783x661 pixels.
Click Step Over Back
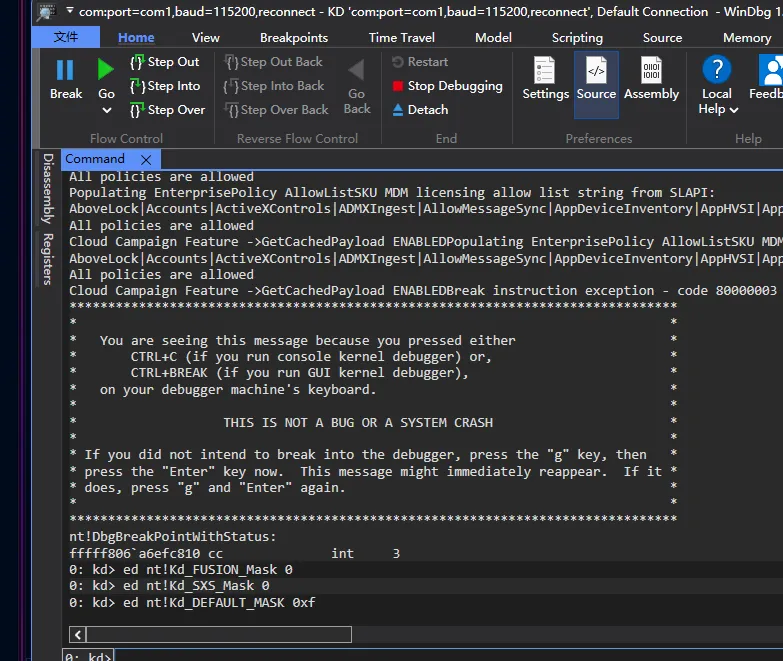[276, 110]
